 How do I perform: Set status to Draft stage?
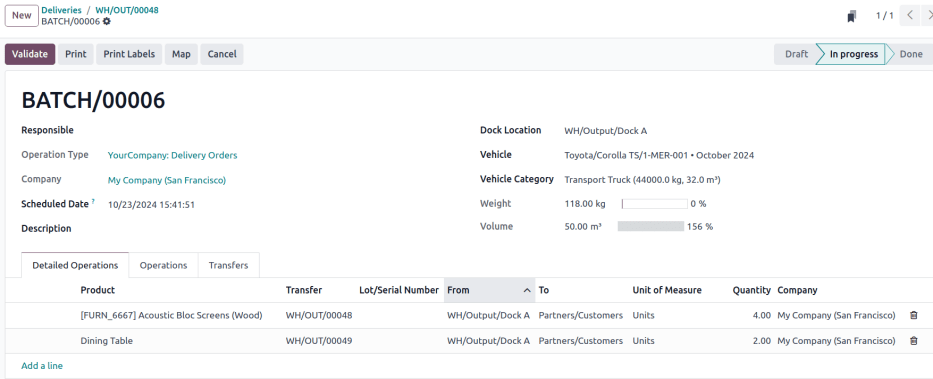(x=796, y=54)
